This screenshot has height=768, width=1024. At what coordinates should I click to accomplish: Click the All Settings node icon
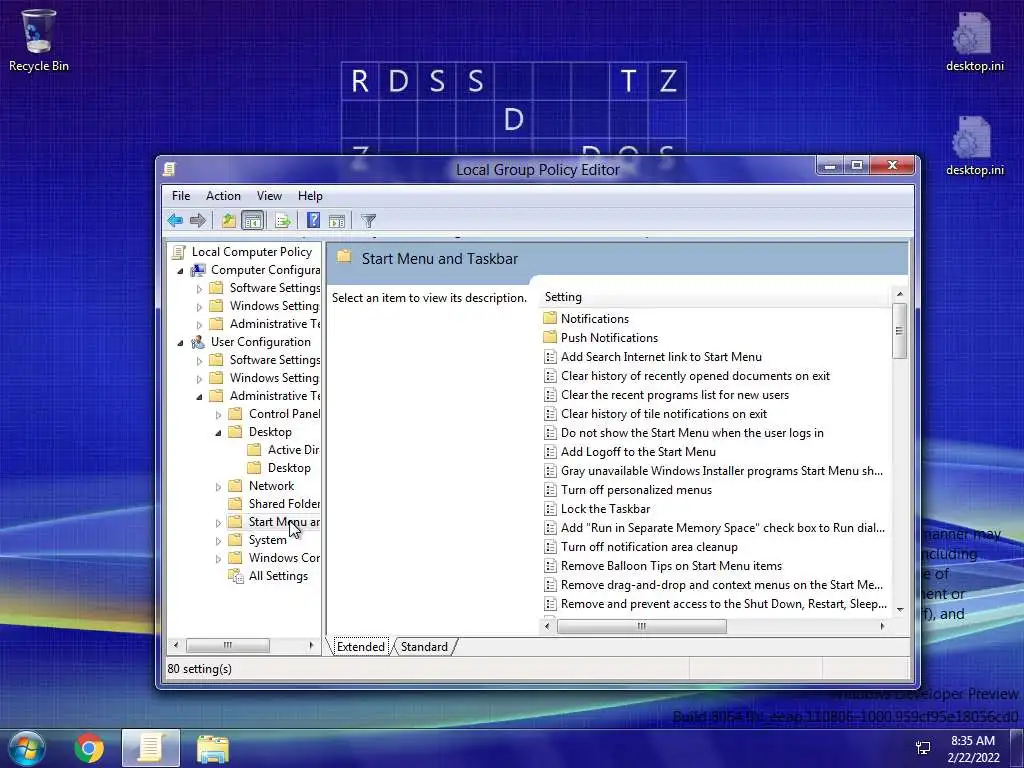235,575
